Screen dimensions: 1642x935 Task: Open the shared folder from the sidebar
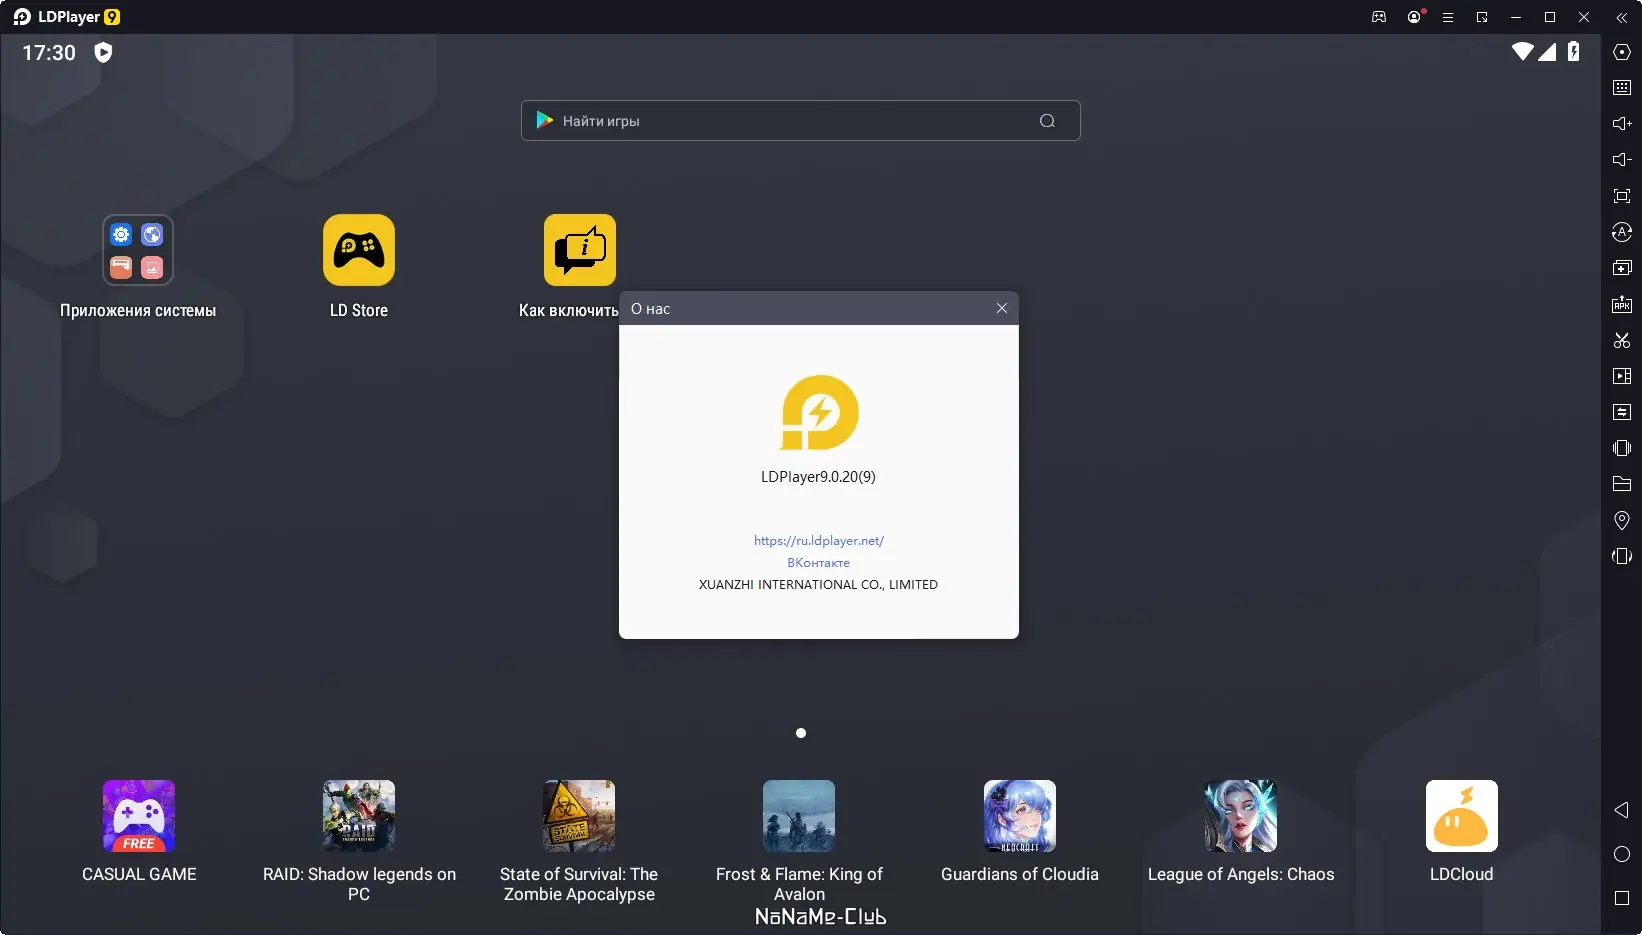[x=1622, y=484]
